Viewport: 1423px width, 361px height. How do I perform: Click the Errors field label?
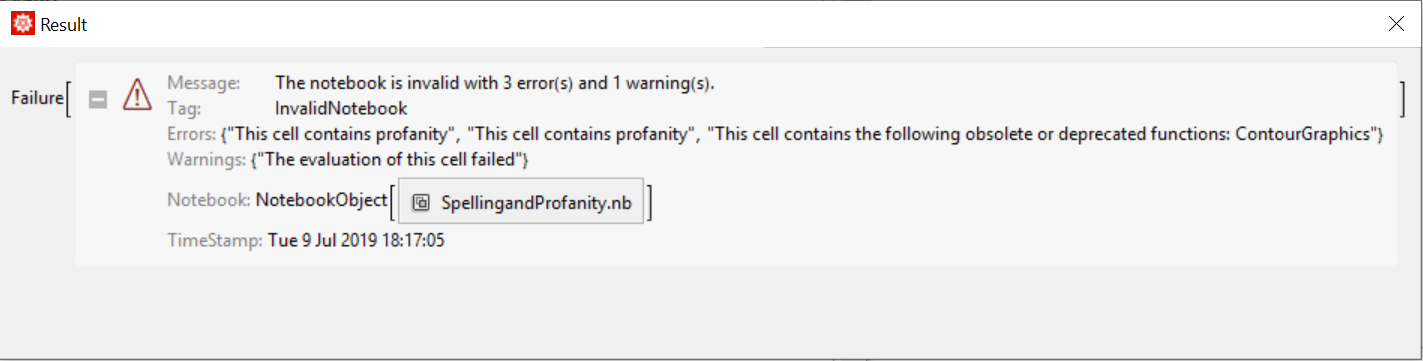(192, 134)
